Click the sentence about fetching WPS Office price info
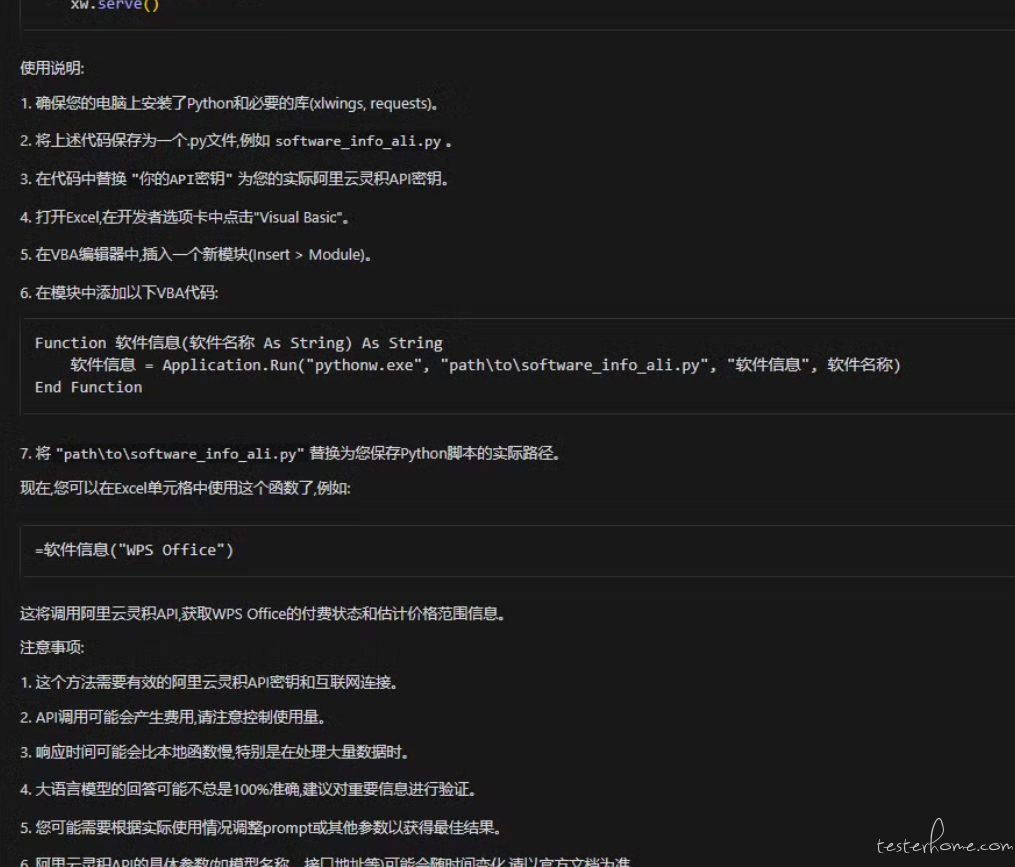The height and width of the screenshot is (867, 1015). [x=262, y=614]
